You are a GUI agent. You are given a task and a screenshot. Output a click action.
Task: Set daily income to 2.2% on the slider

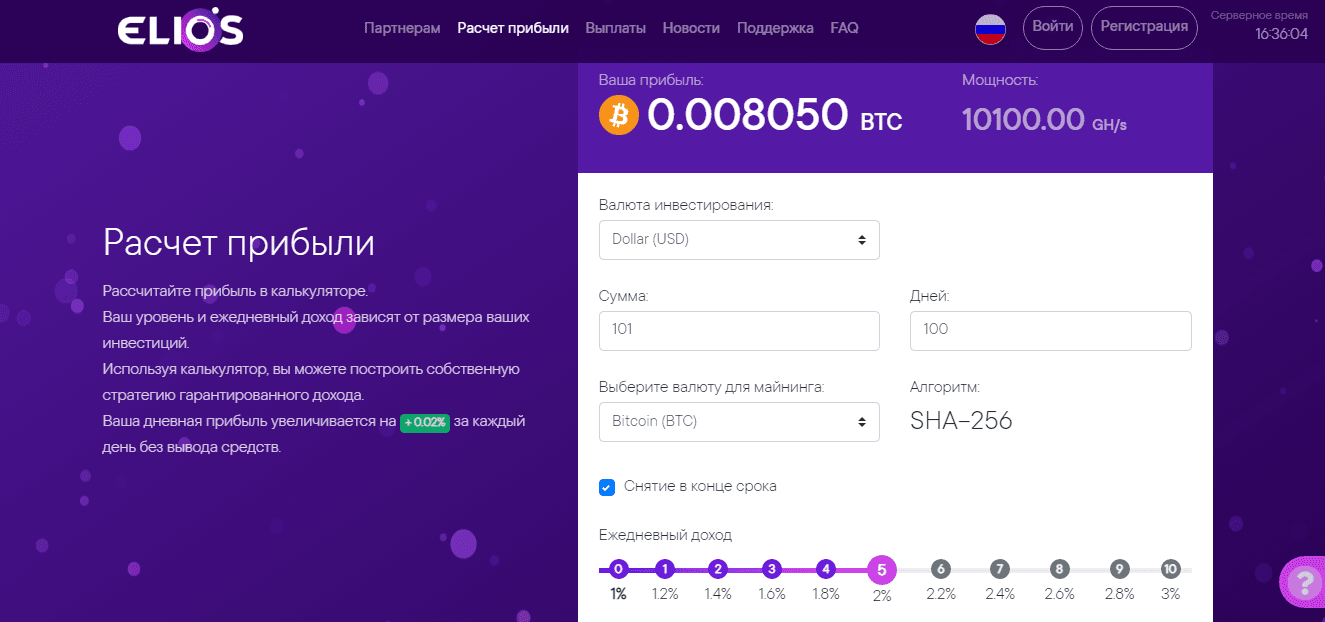pos(940,568)
